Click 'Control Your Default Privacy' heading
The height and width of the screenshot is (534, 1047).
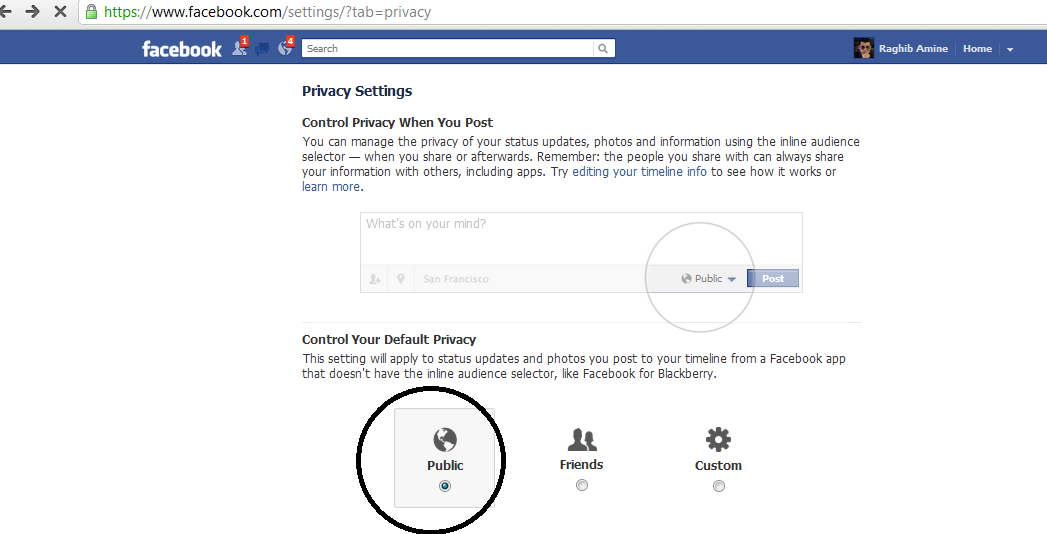(389, 339)
